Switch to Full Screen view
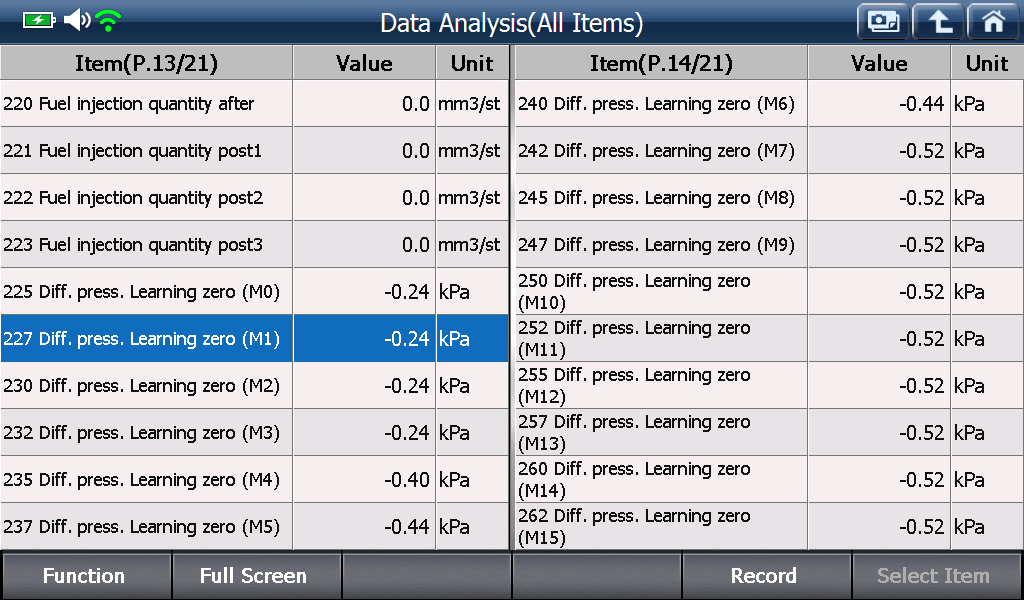 click(x=255, y=576)
